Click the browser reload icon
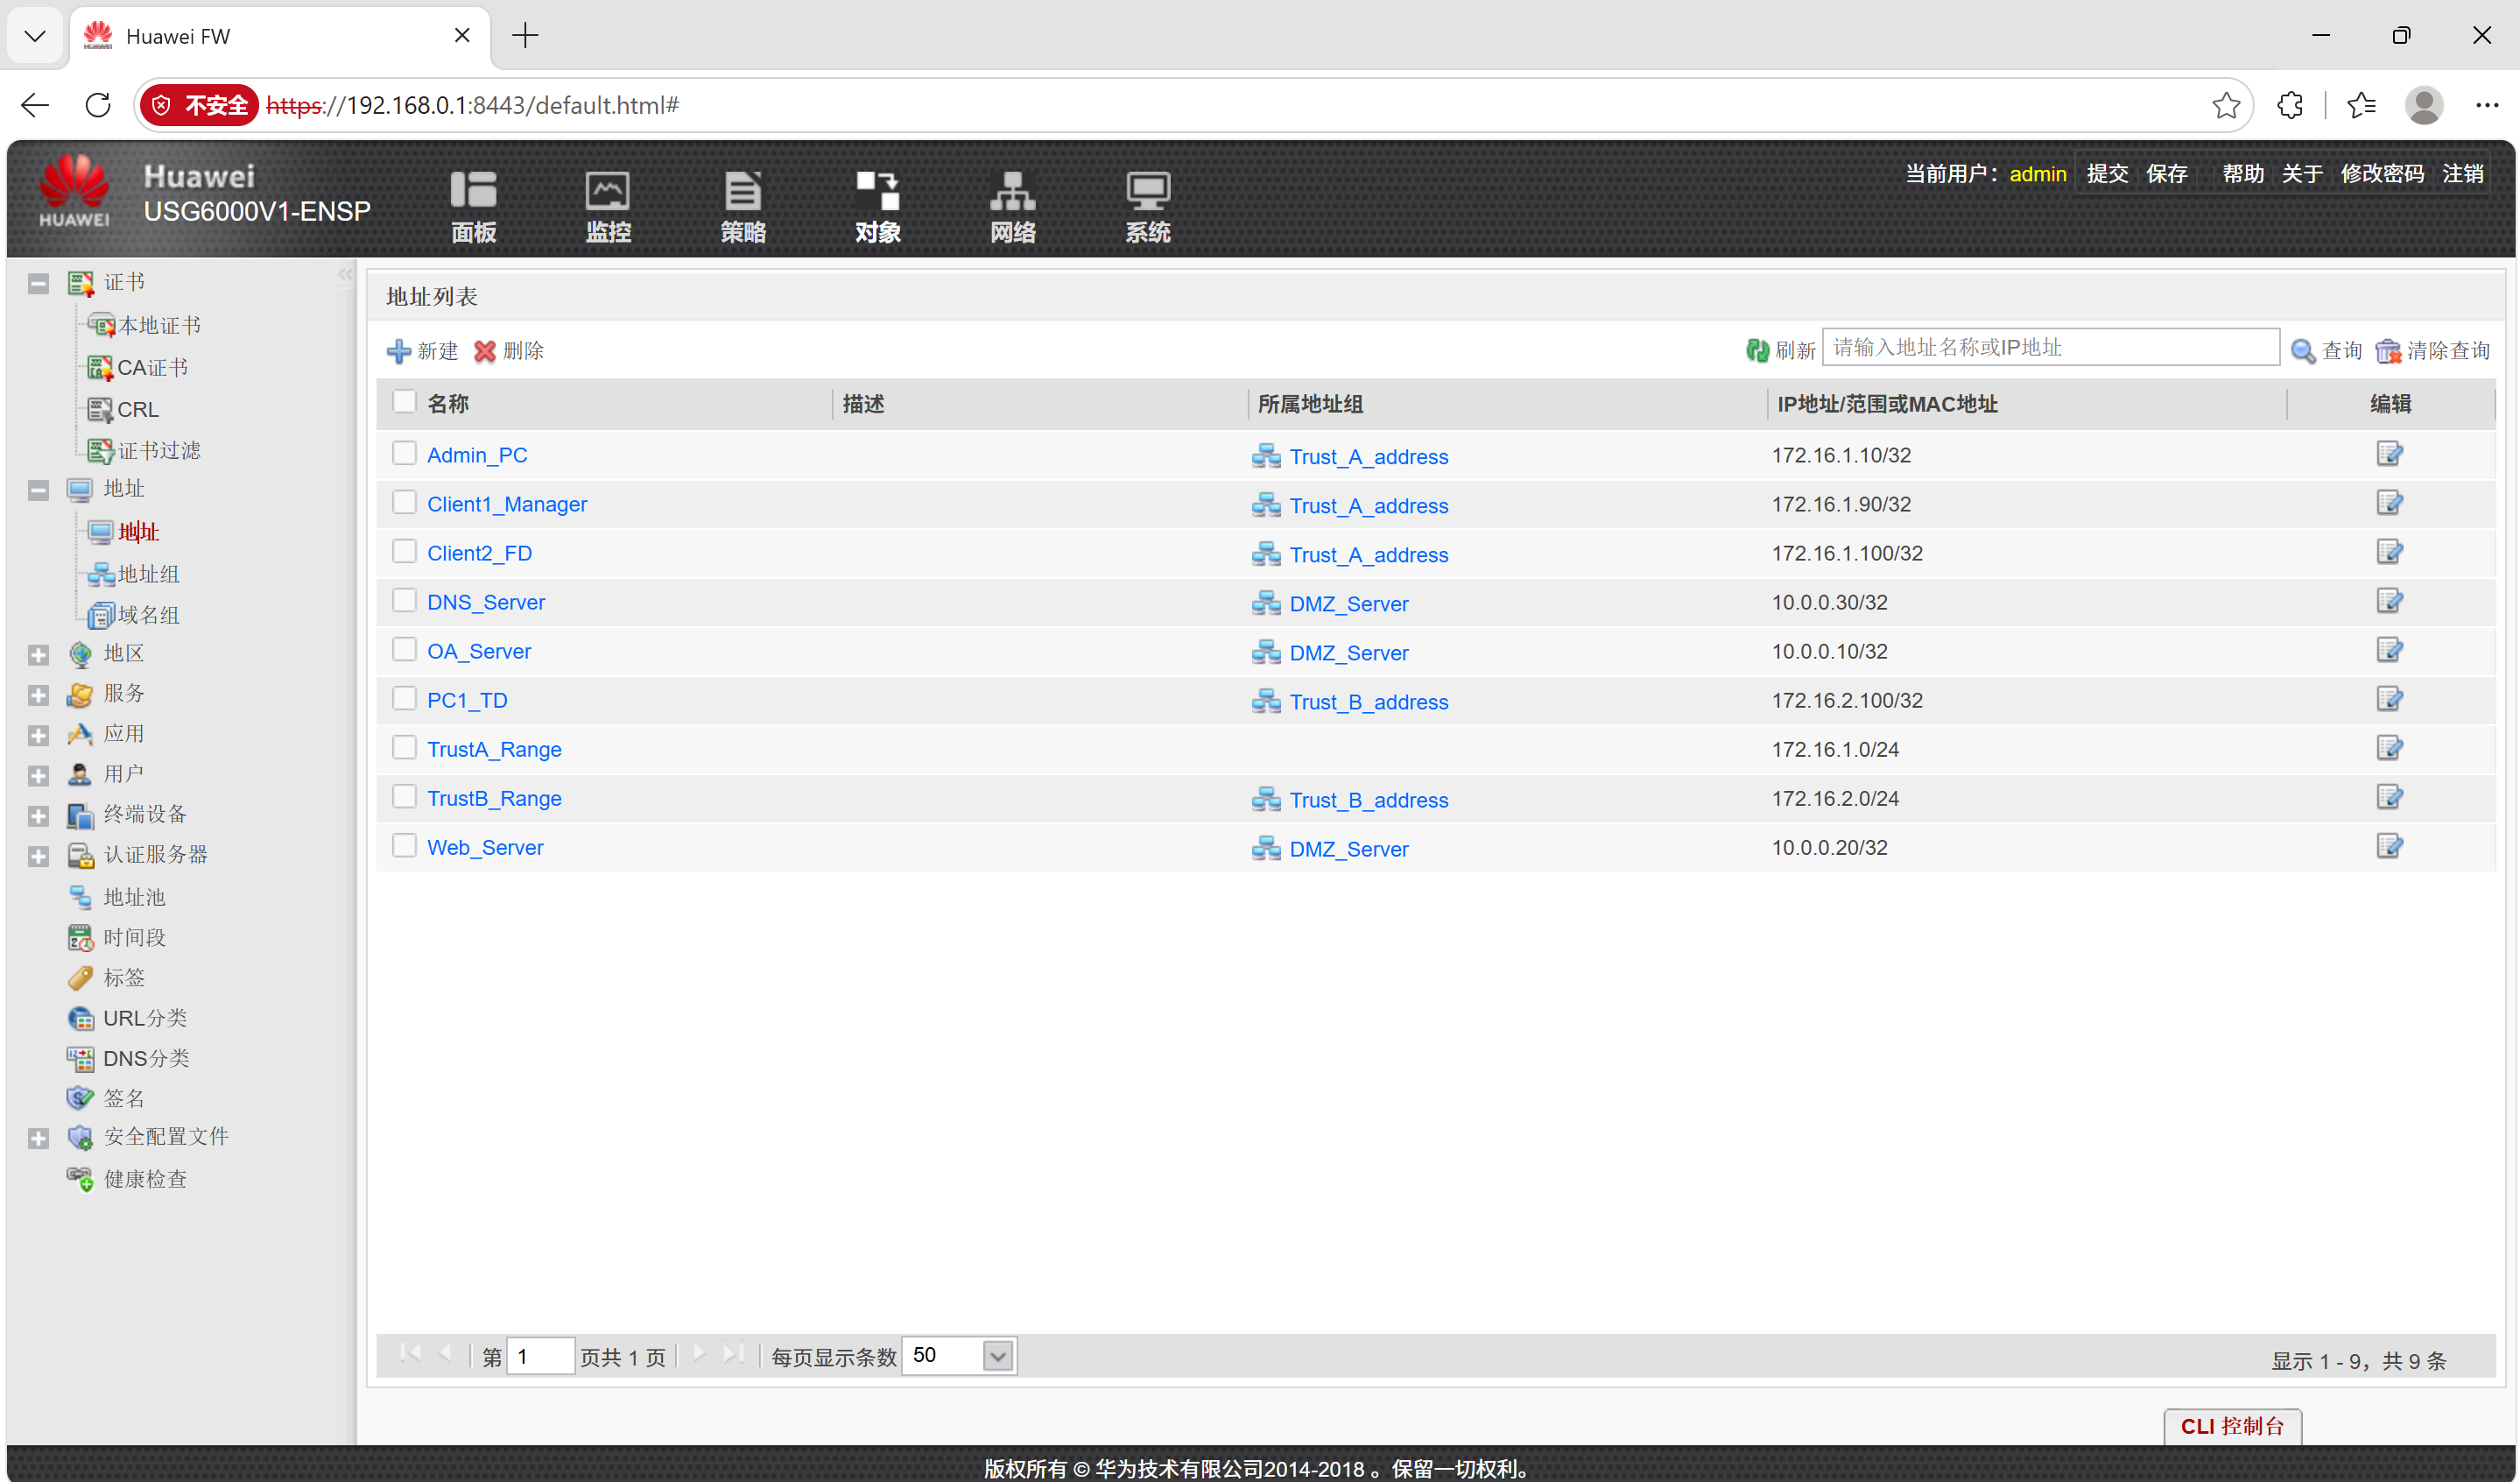Viewport: 2520px width, 1482px height. 98,105
